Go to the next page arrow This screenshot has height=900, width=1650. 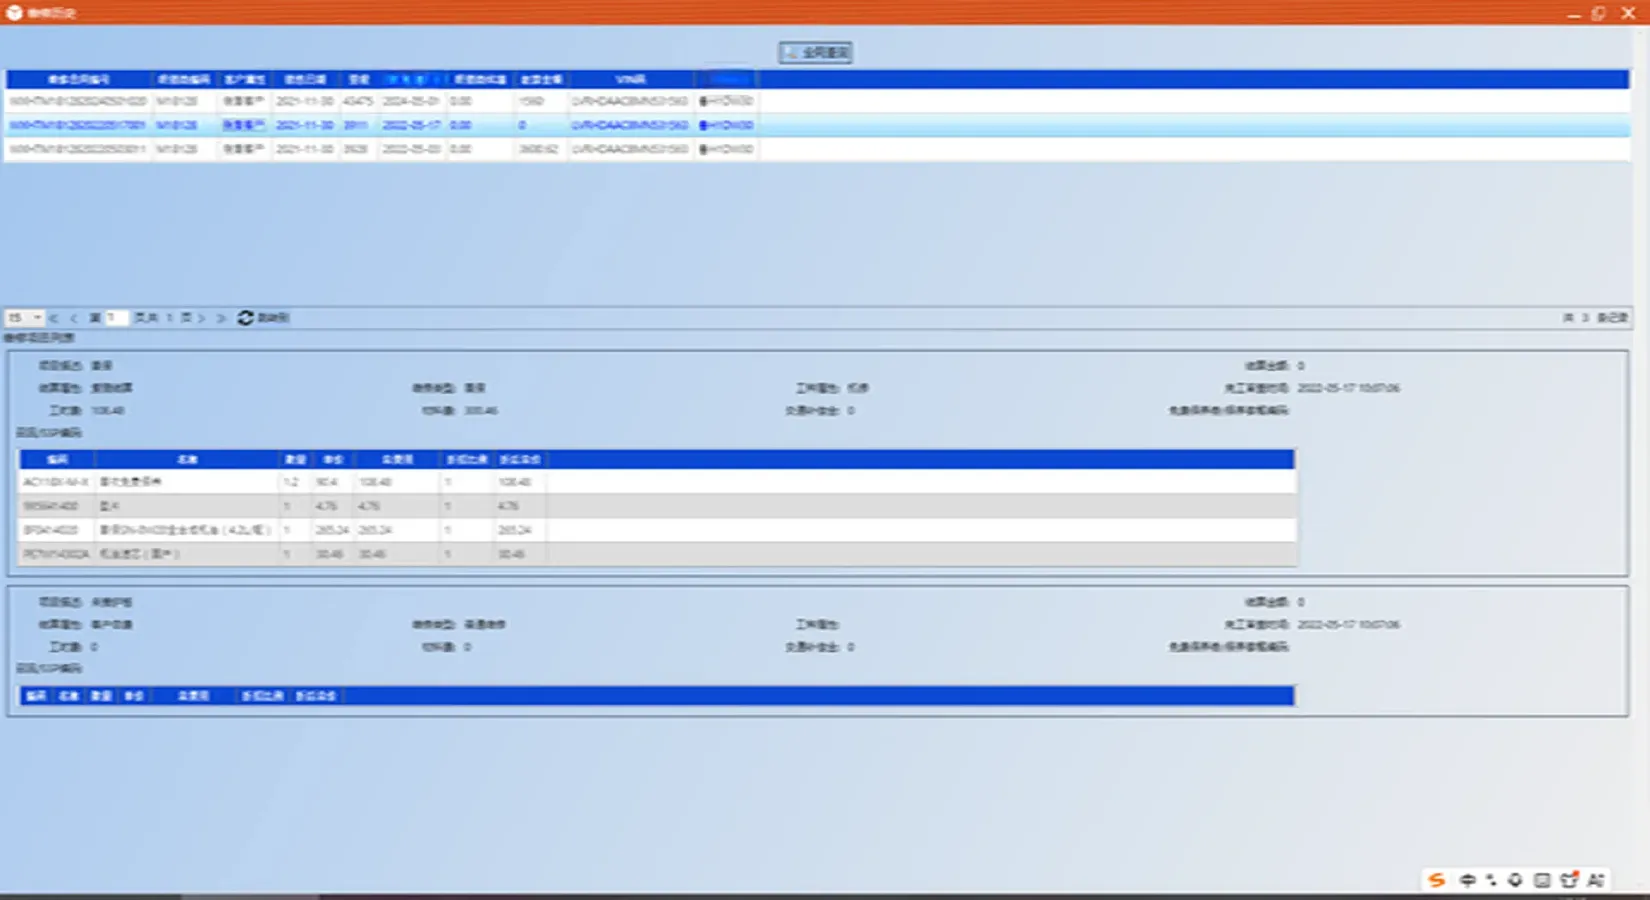tap(202, 318)
